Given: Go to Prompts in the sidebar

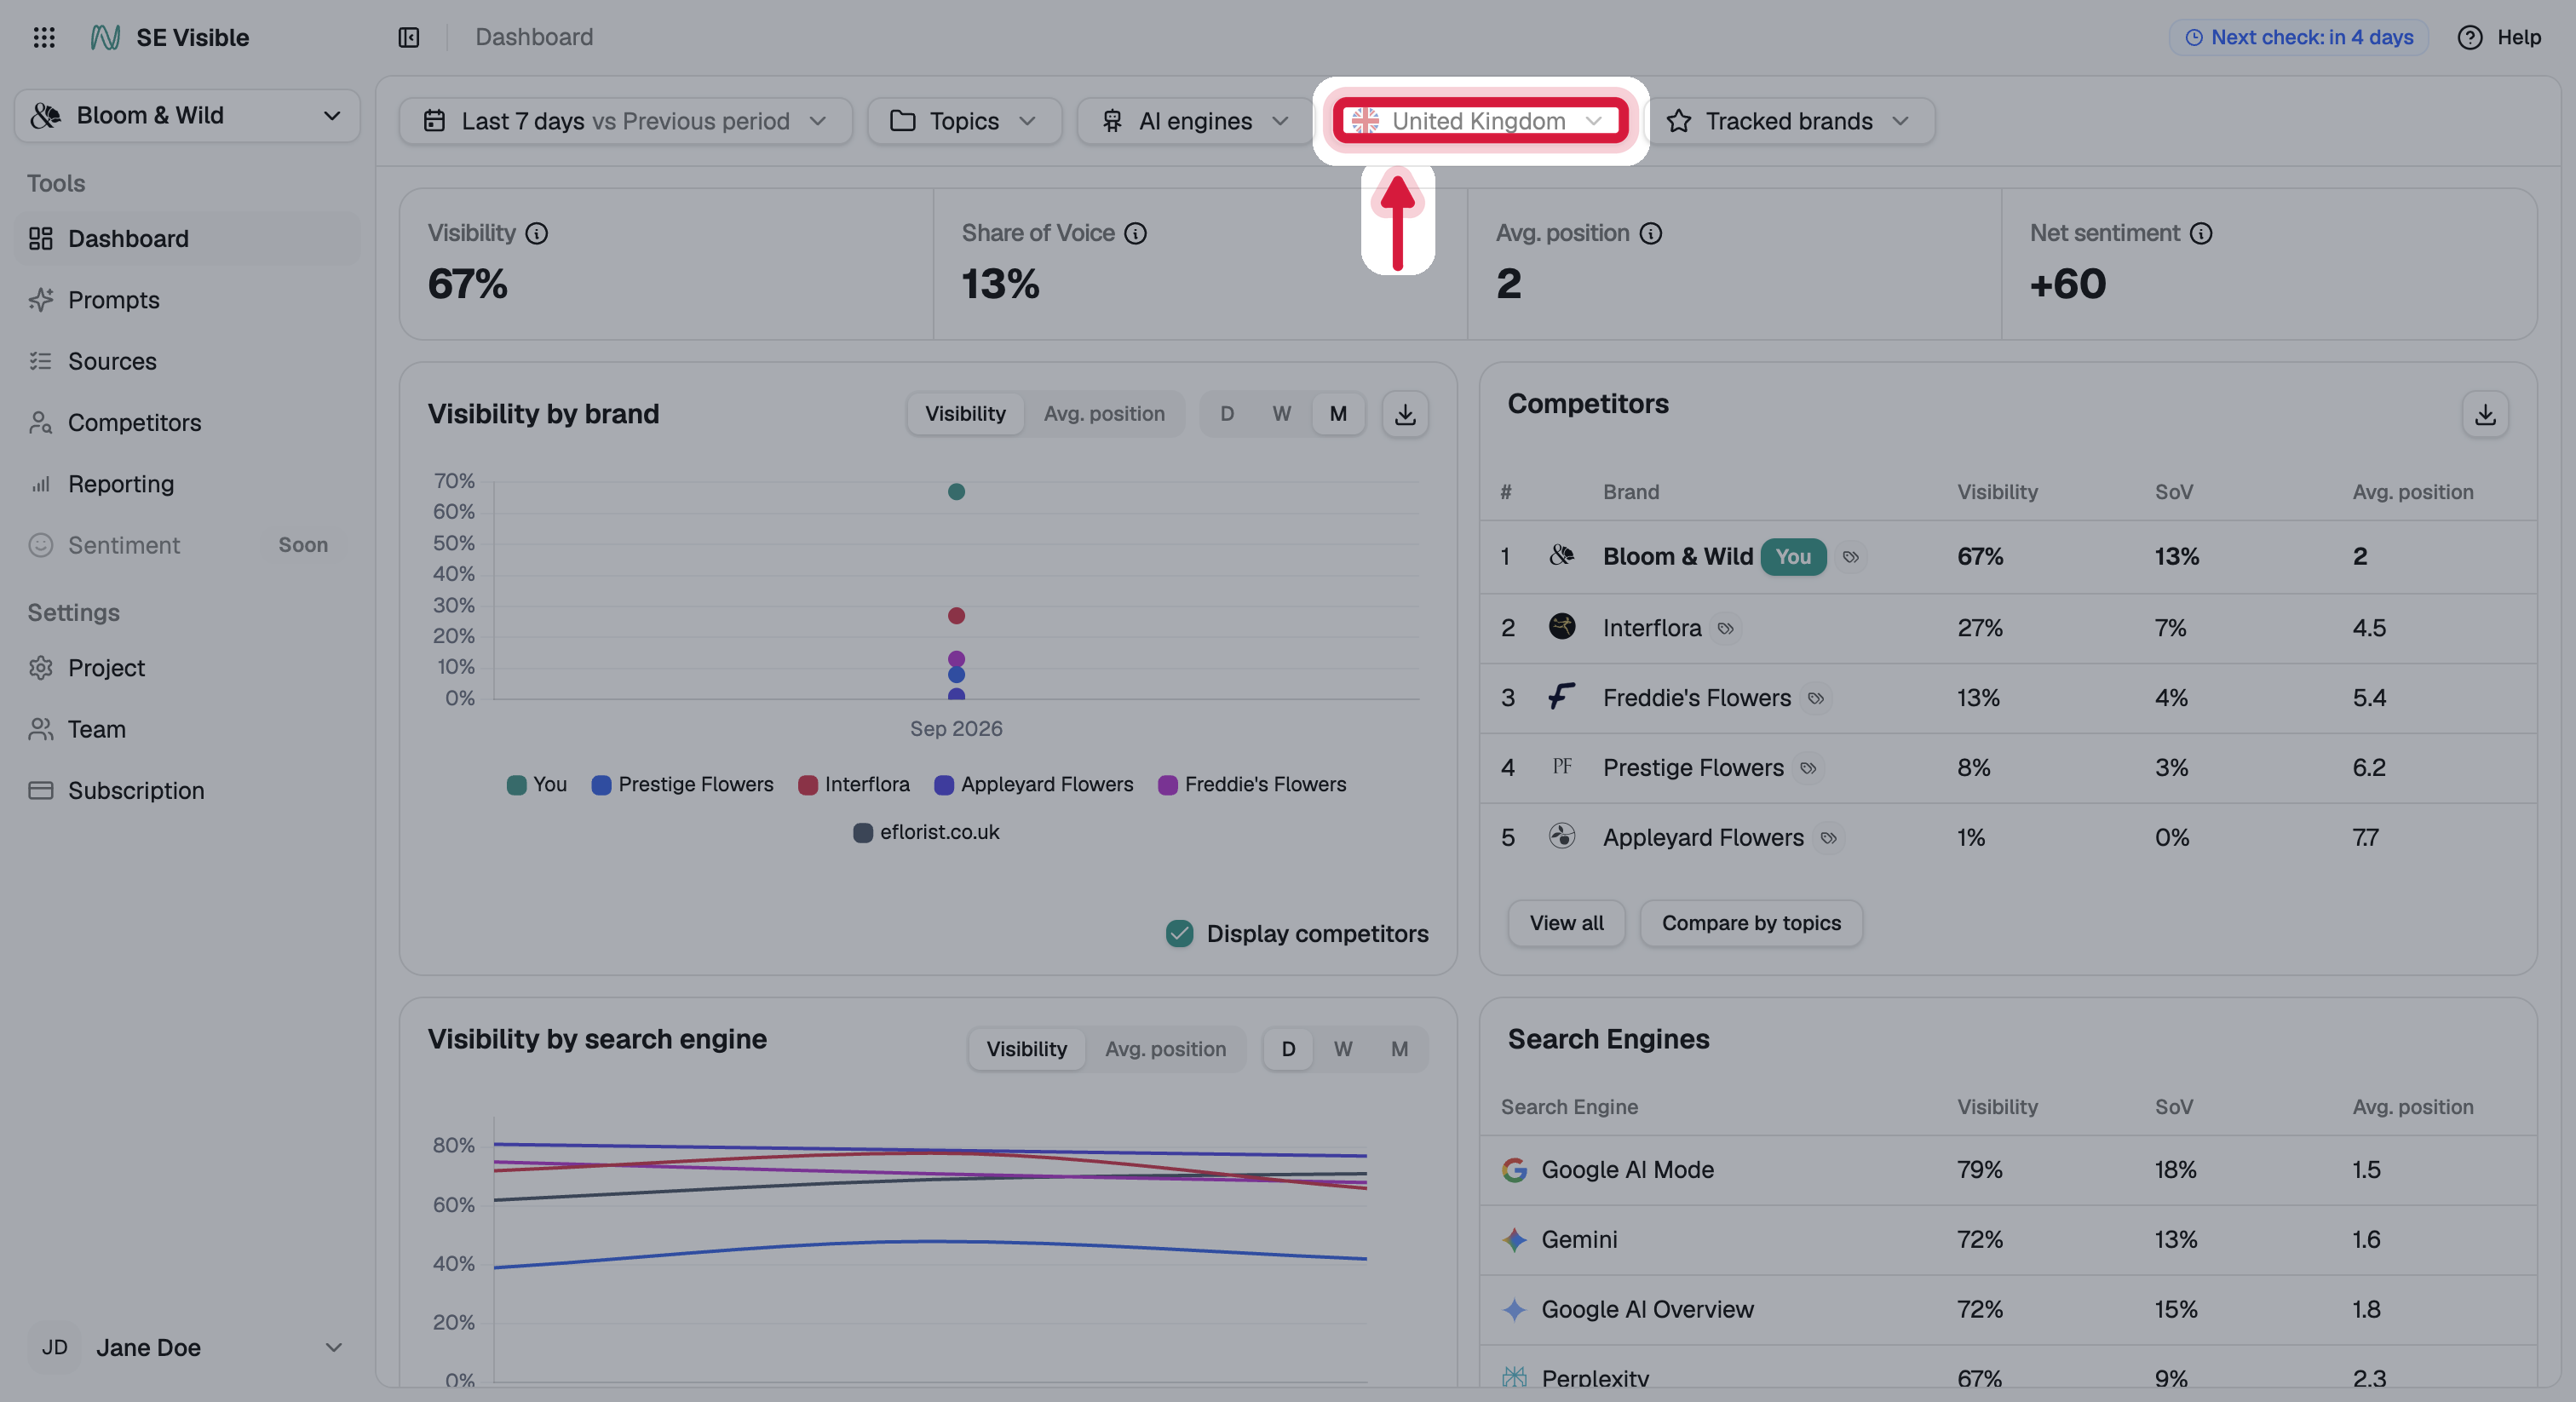Looking at the screenshot, I should [x=187, y=300].
